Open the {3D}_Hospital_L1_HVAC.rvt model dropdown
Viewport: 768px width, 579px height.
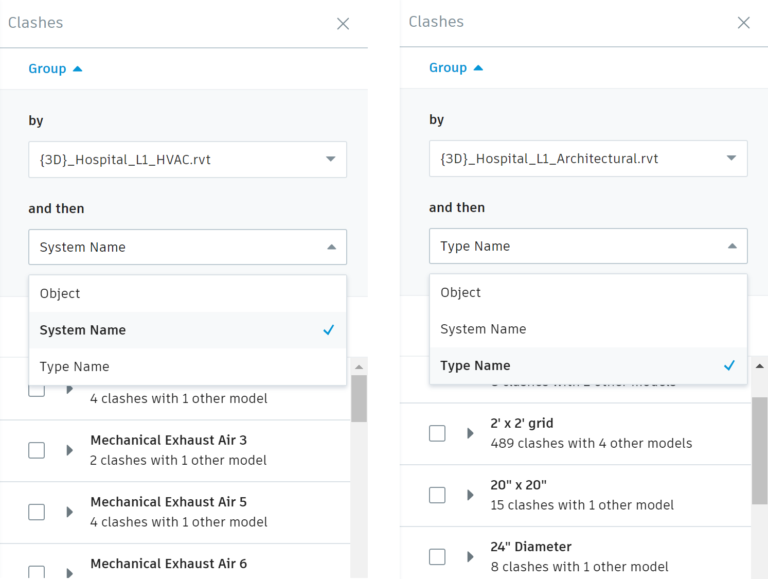pyautogui.click(x=188, y=159)
